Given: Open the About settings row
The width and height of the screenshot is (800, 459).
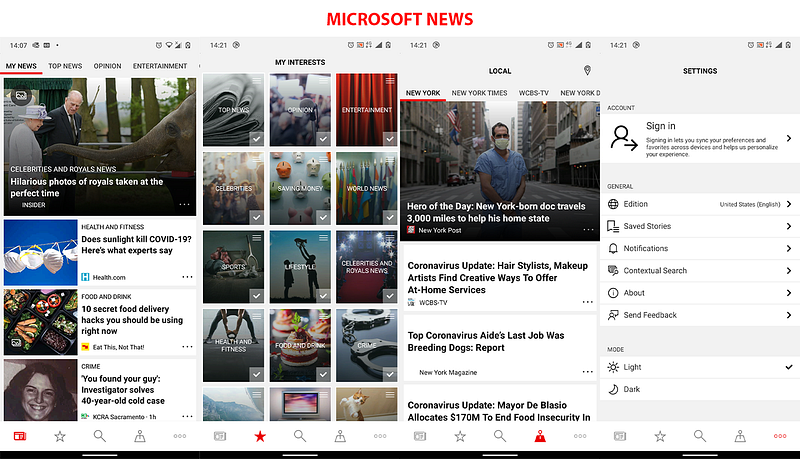Looking at the screenshot, I should pyautogui.click(x=700, y=293).
